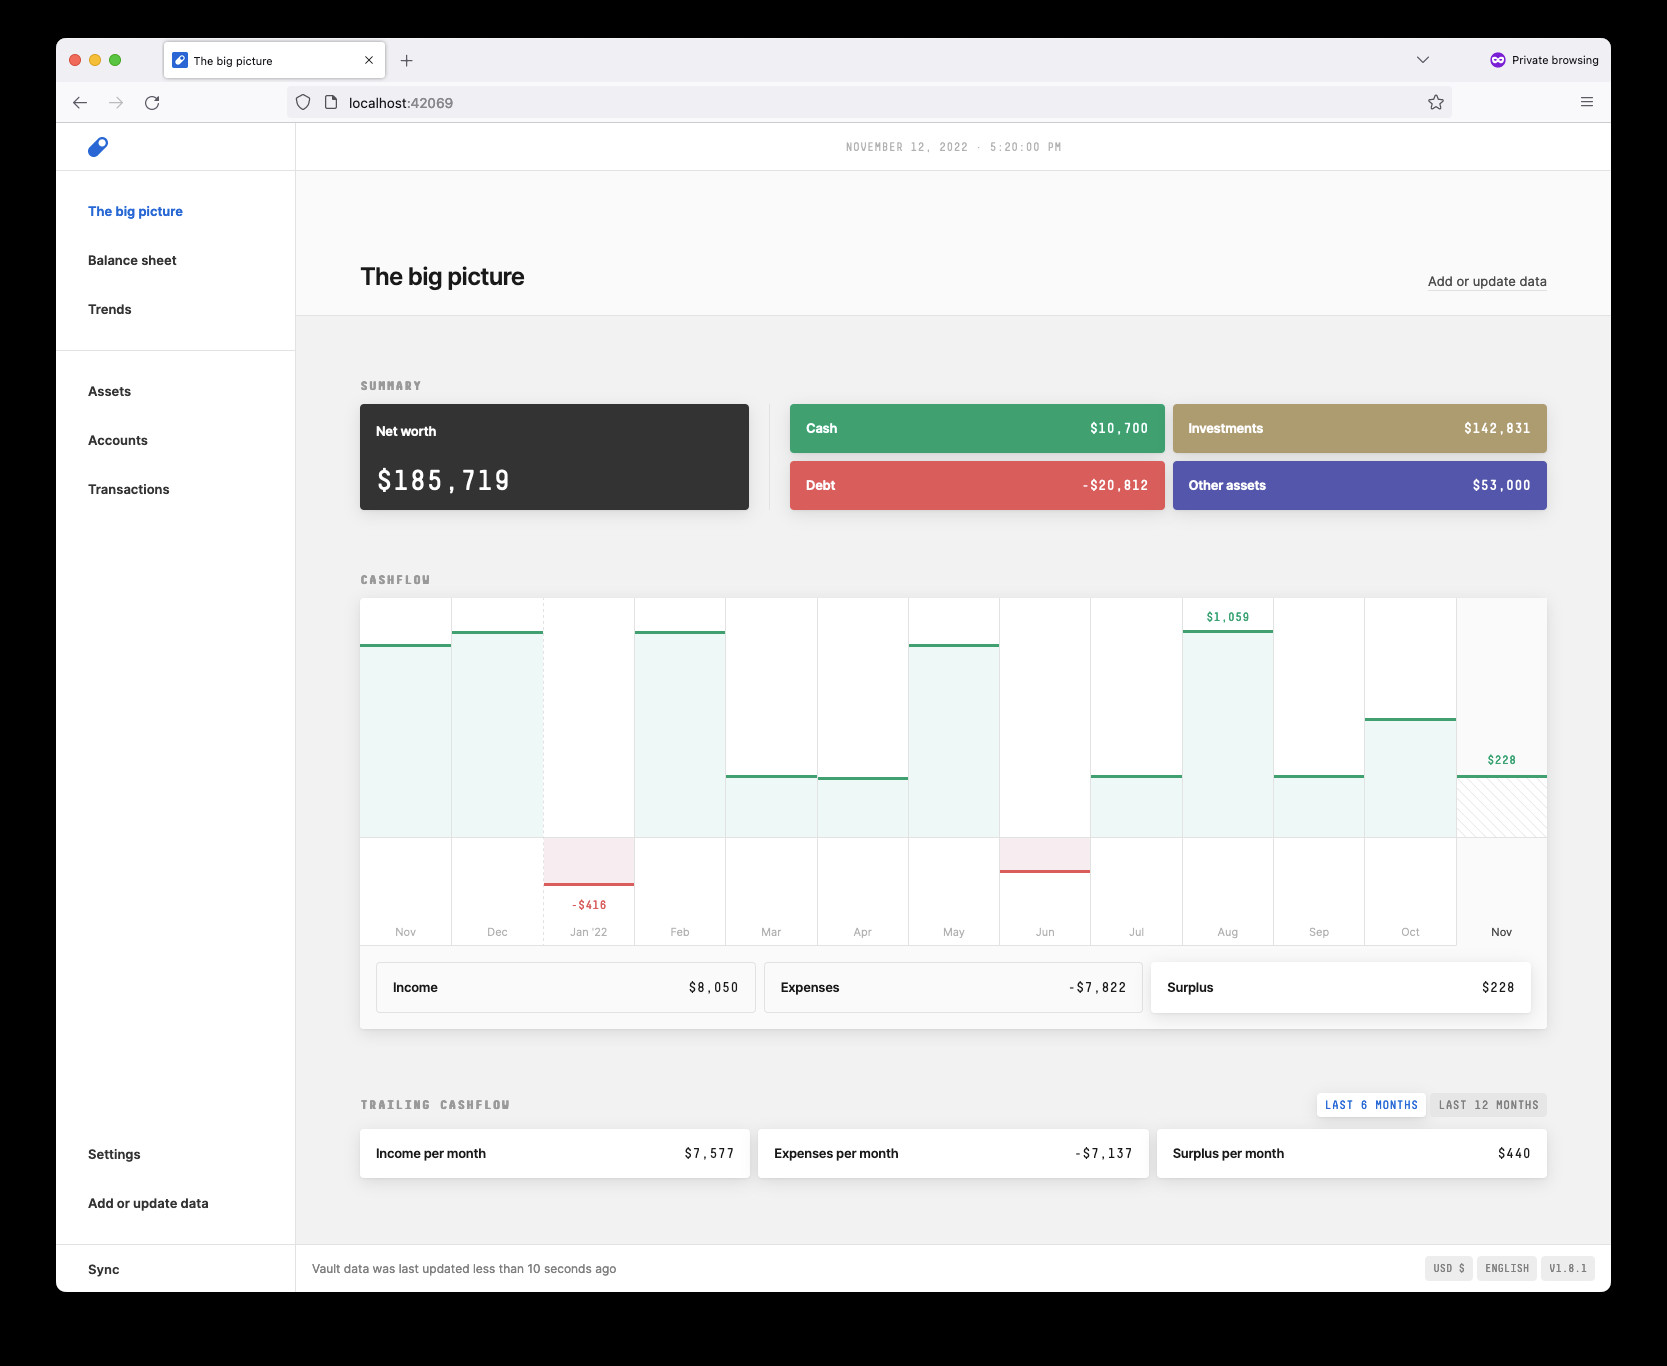Expand the tab list dropdown chevron
Viewport: 1667px width, 1366px height.
point(1423,60)
